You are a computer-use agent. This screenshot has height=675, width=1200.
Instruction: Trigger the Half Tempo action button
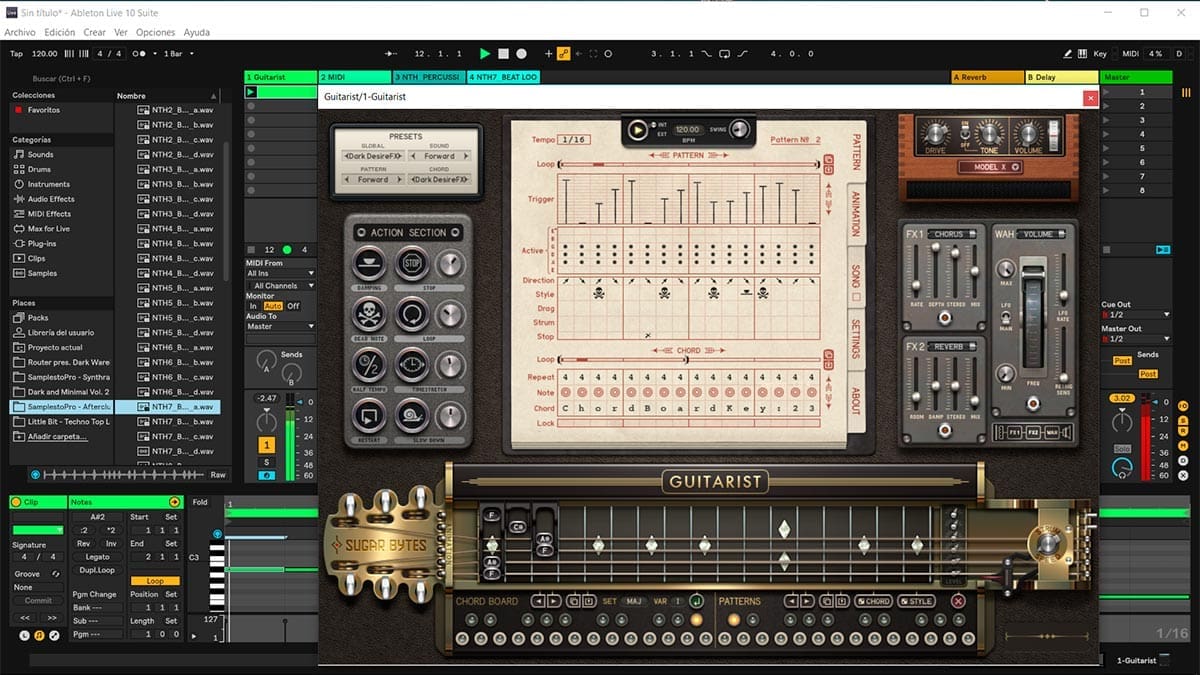(369, 364)
